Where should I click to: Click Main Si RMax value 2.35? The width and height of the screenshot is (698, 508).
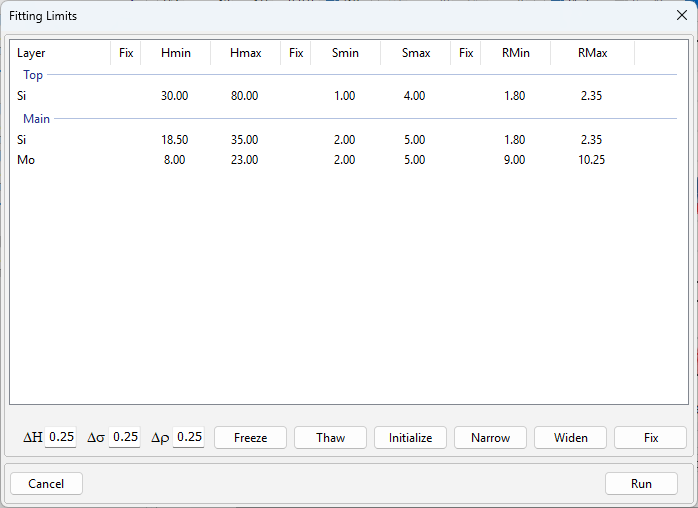click(592, 140)
